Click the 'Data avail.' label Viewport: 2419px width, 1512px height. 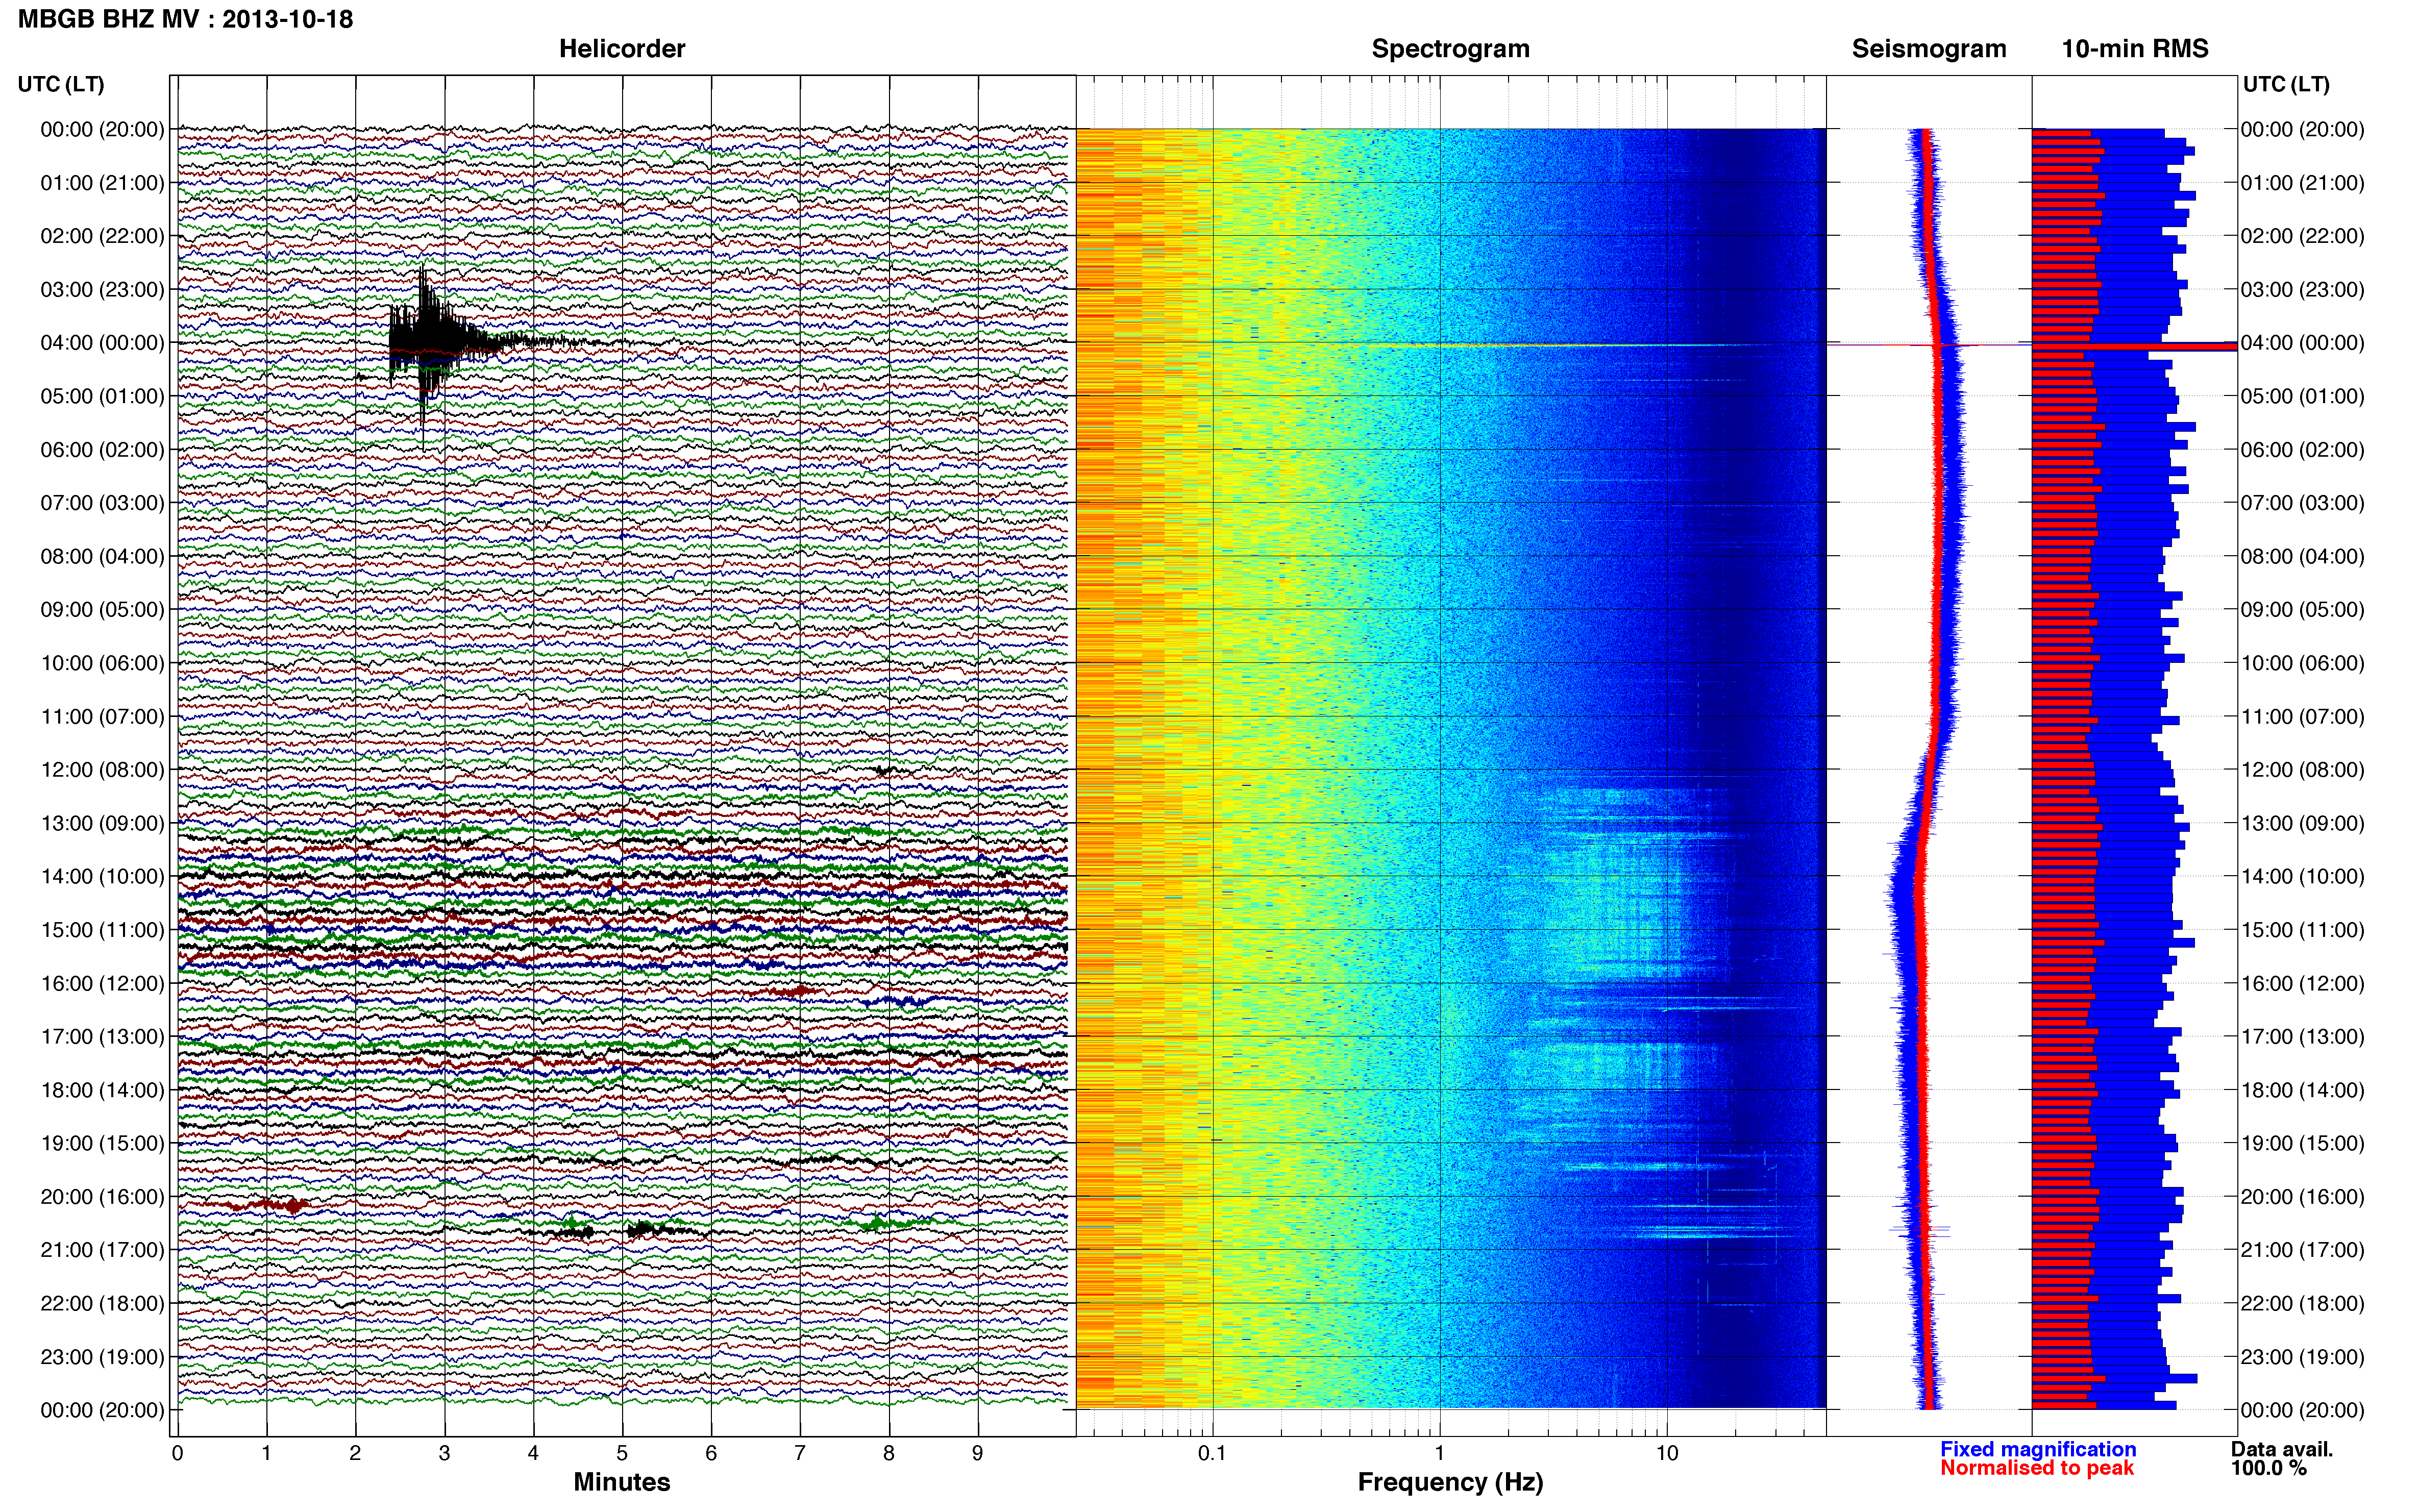[2282, 1449]
